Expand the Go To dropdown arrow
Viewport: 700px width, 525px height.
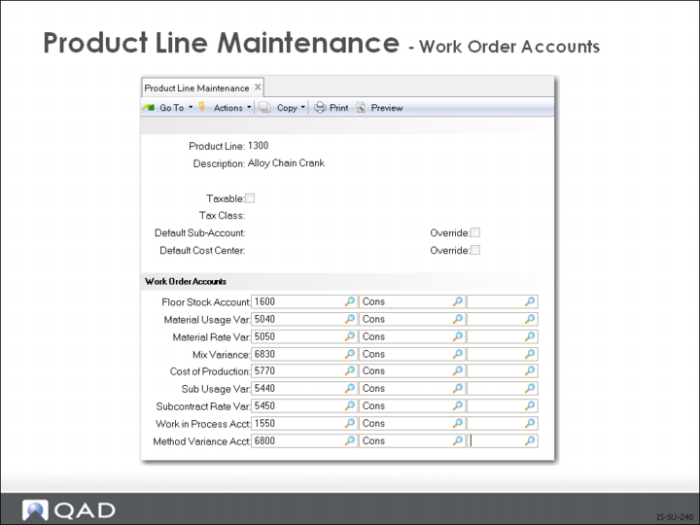(191, 107)
